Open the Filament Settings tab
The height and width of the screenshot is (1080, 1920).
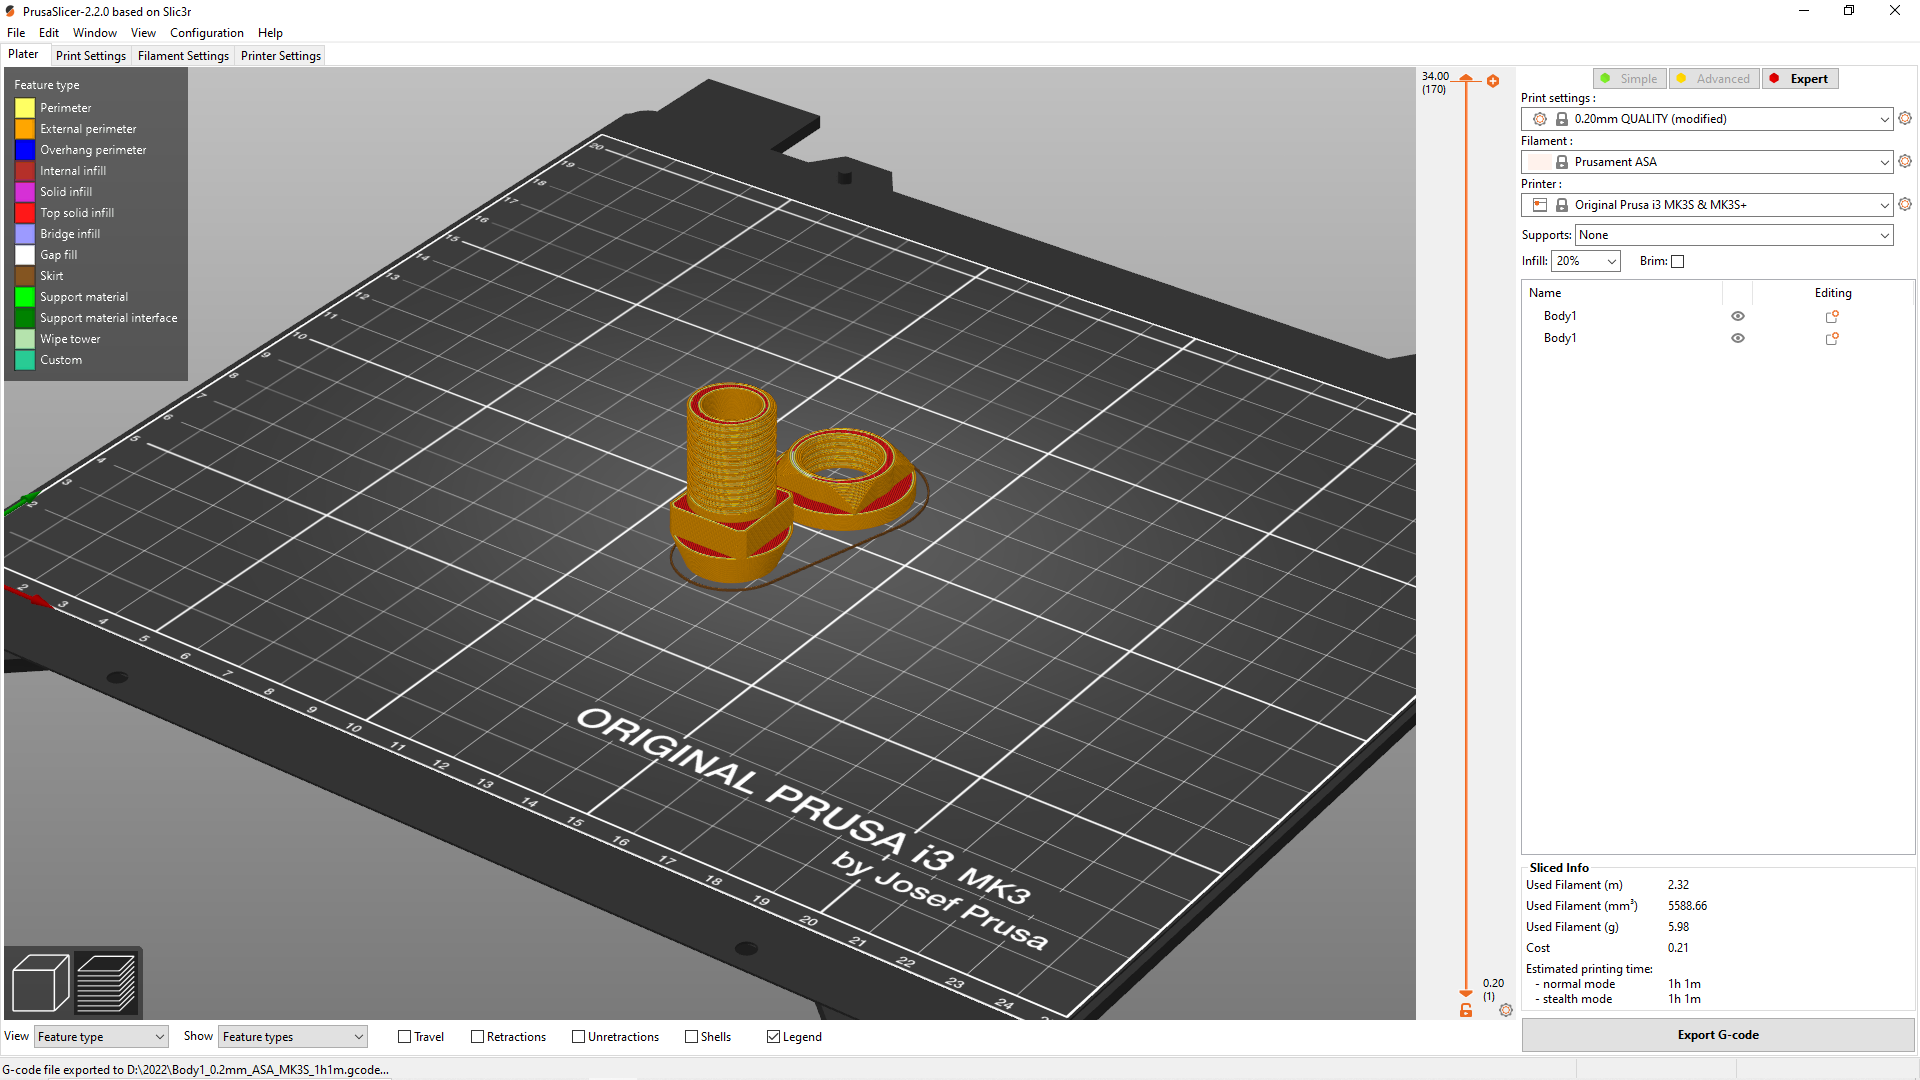click(185, 55)
